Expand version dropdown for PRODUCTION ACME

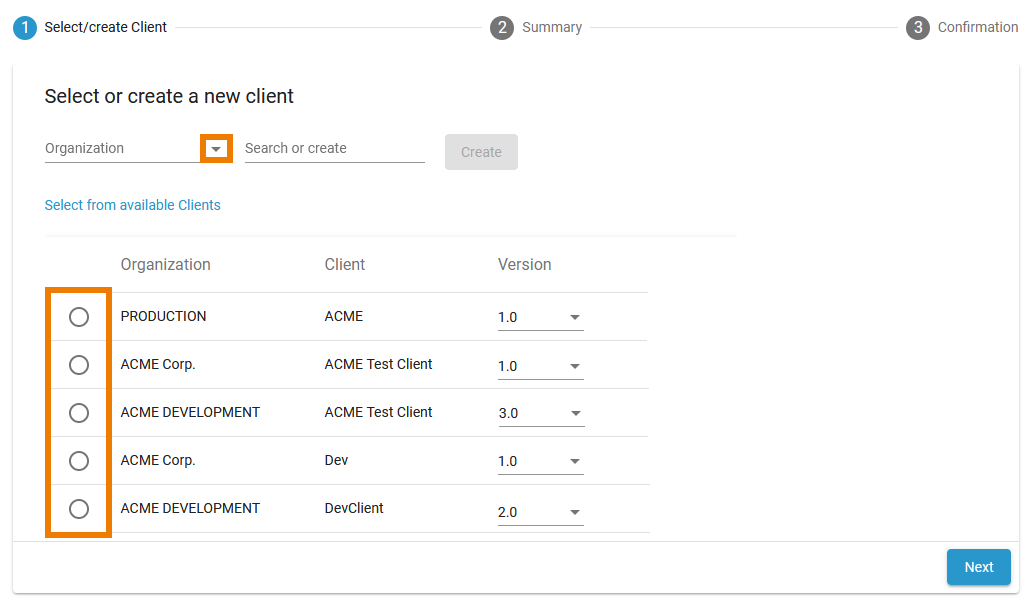[575, 318]
